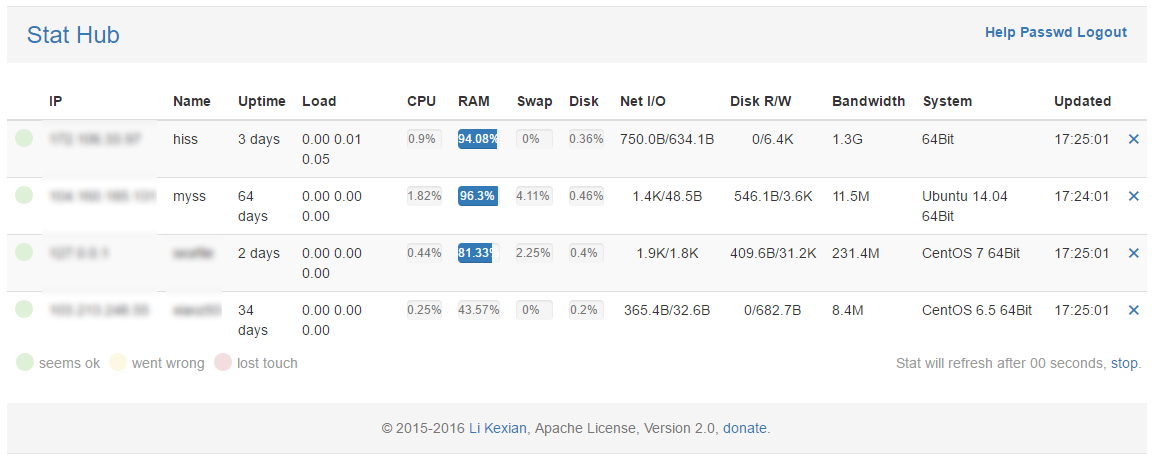This screenshot has height=467, width=1156.
Task: Click green status dot for myss server
Action: (x=25, y=196)
